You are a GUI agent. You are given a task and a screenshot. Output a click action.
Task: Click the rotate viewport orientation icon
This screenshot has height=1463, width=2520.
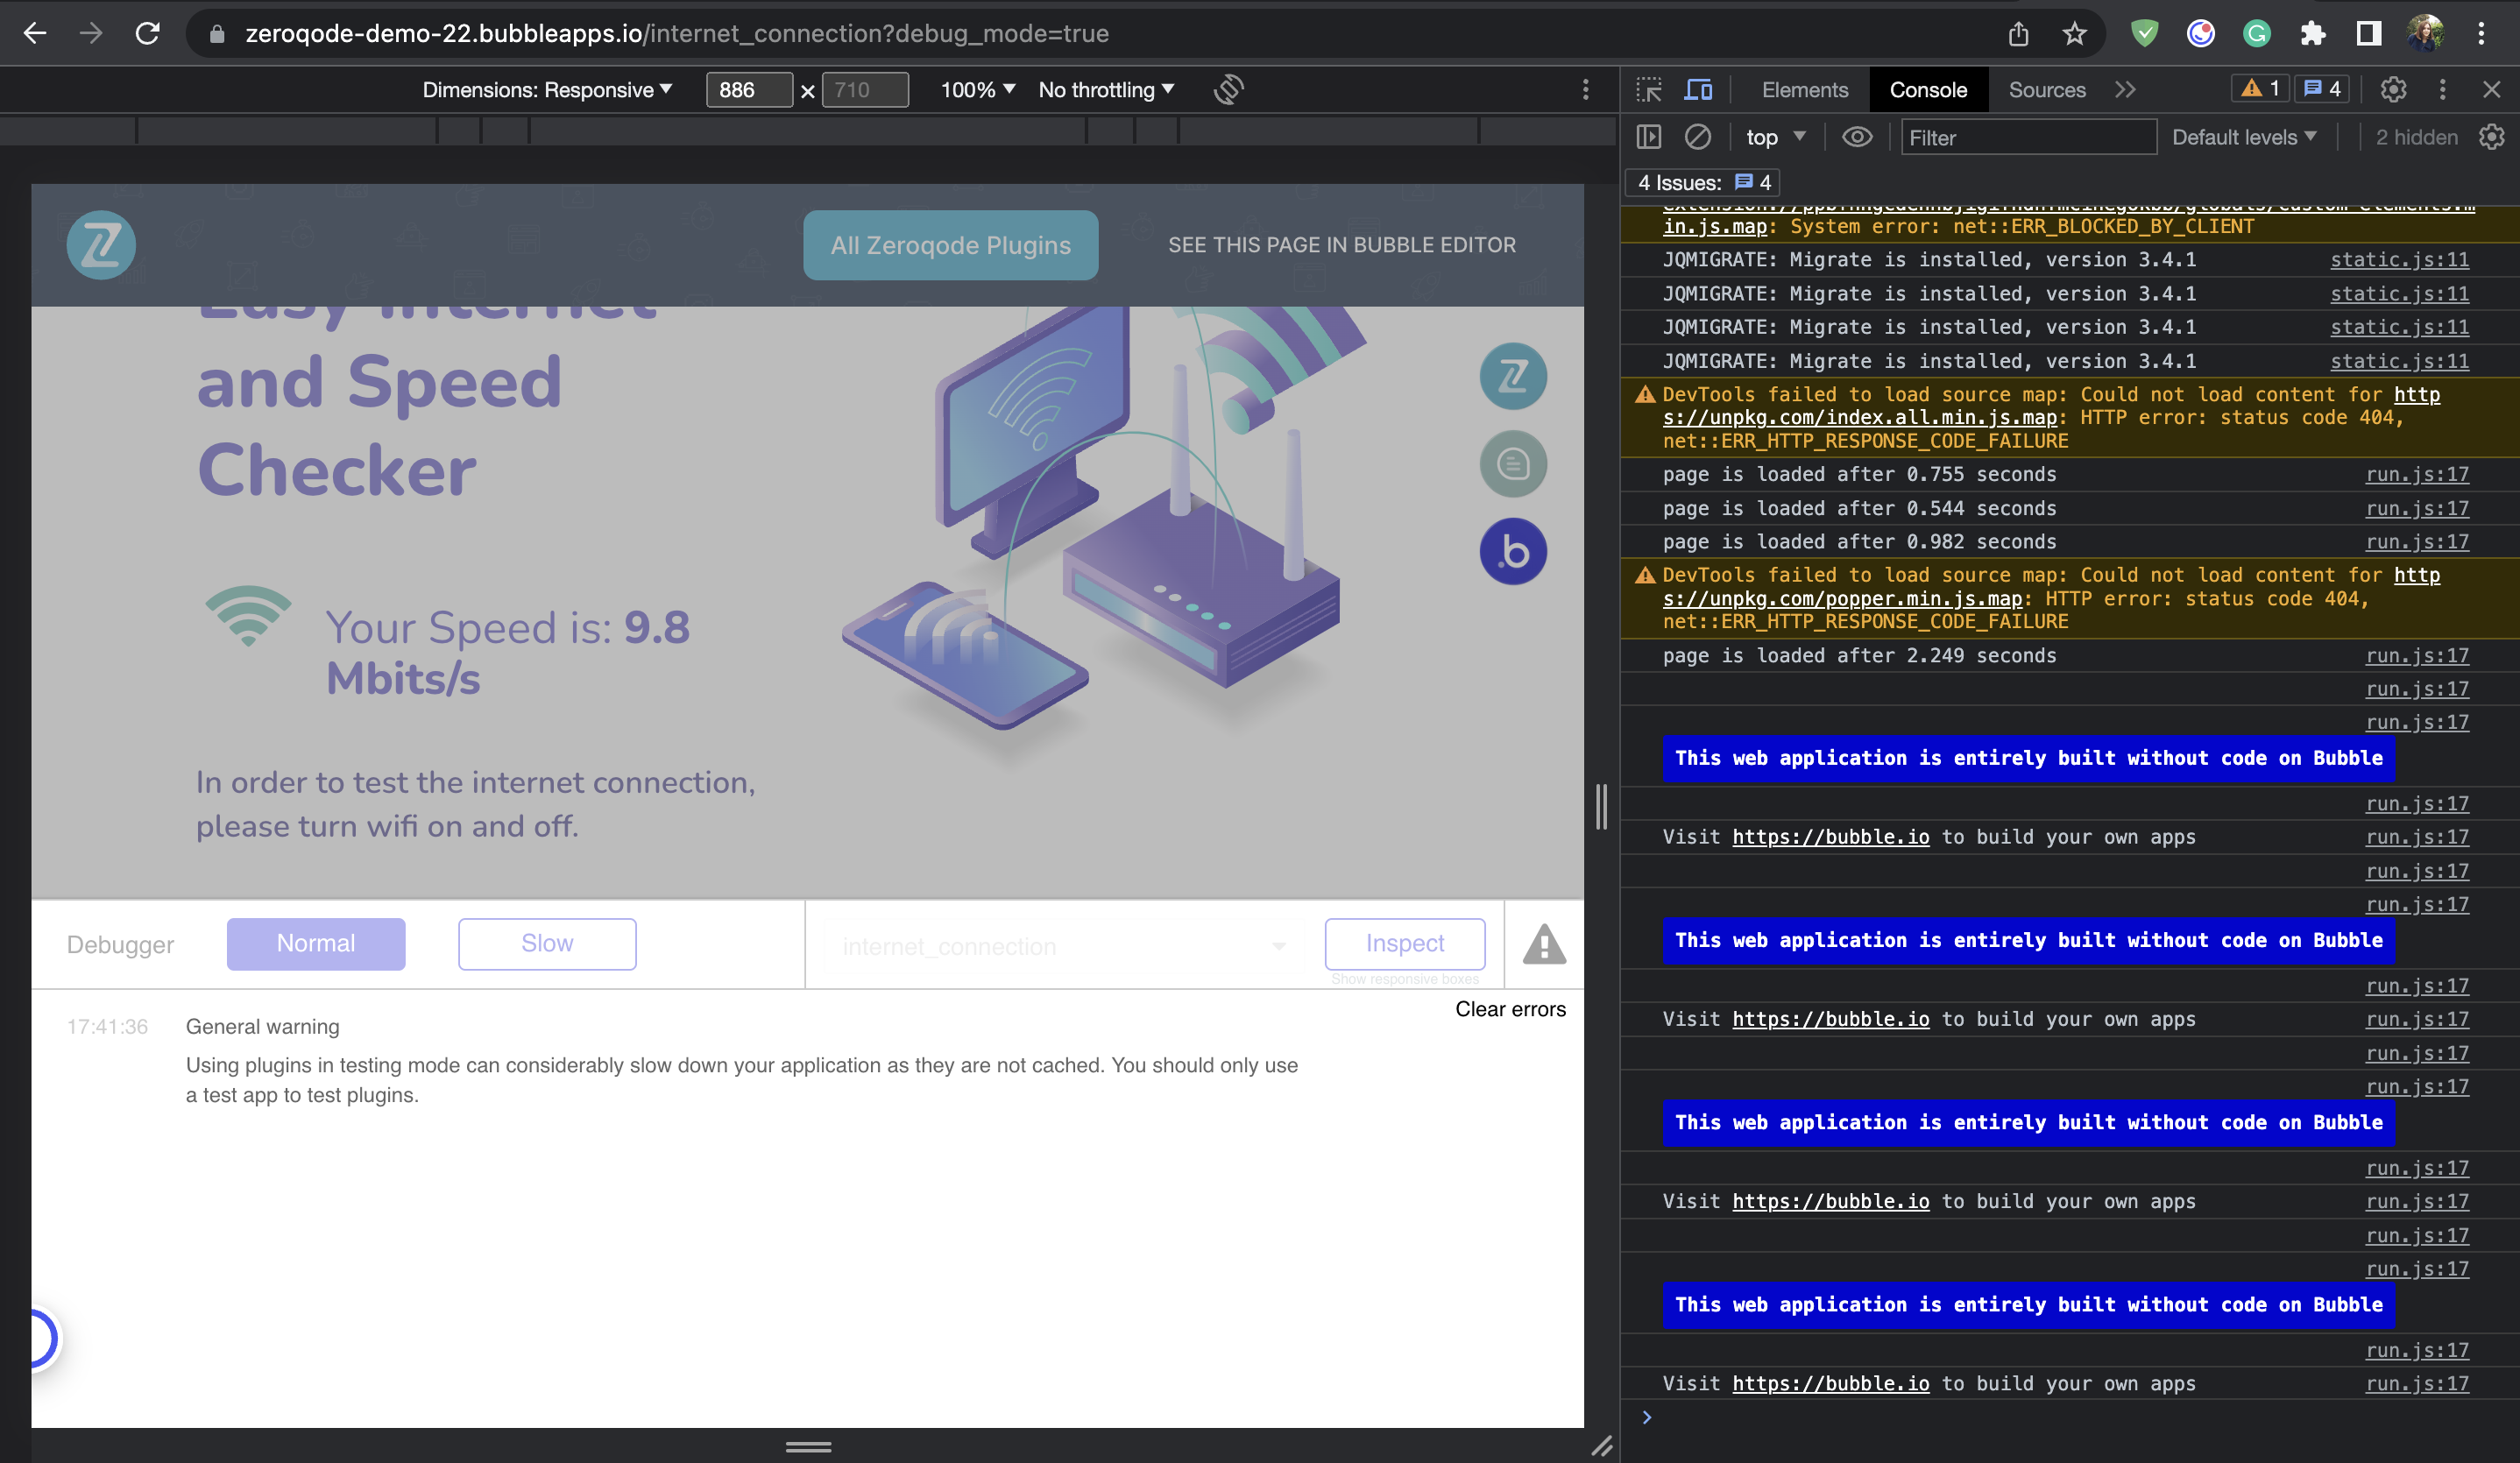pyautogui.click(x=1229, y=89)
